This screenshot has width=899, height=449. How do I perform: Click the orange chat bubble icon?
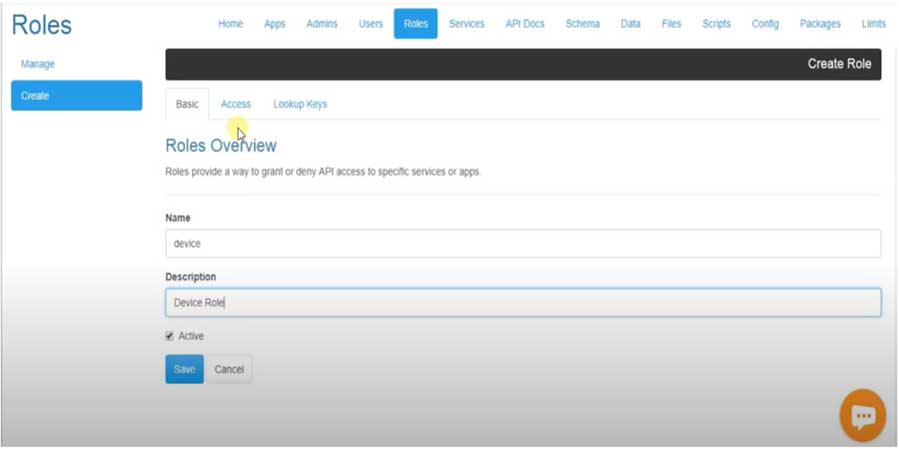point(862,415)
